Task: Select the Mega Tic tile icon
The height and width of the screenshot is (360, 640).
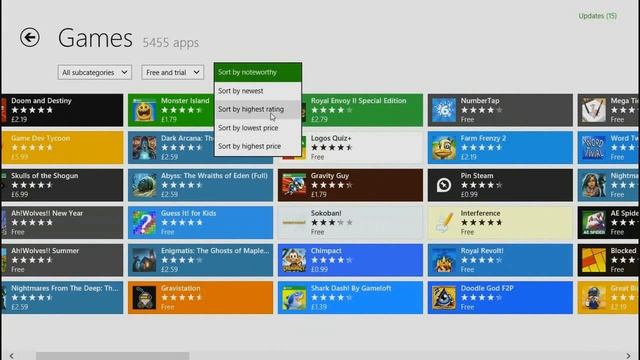Action: pos(593,110)
